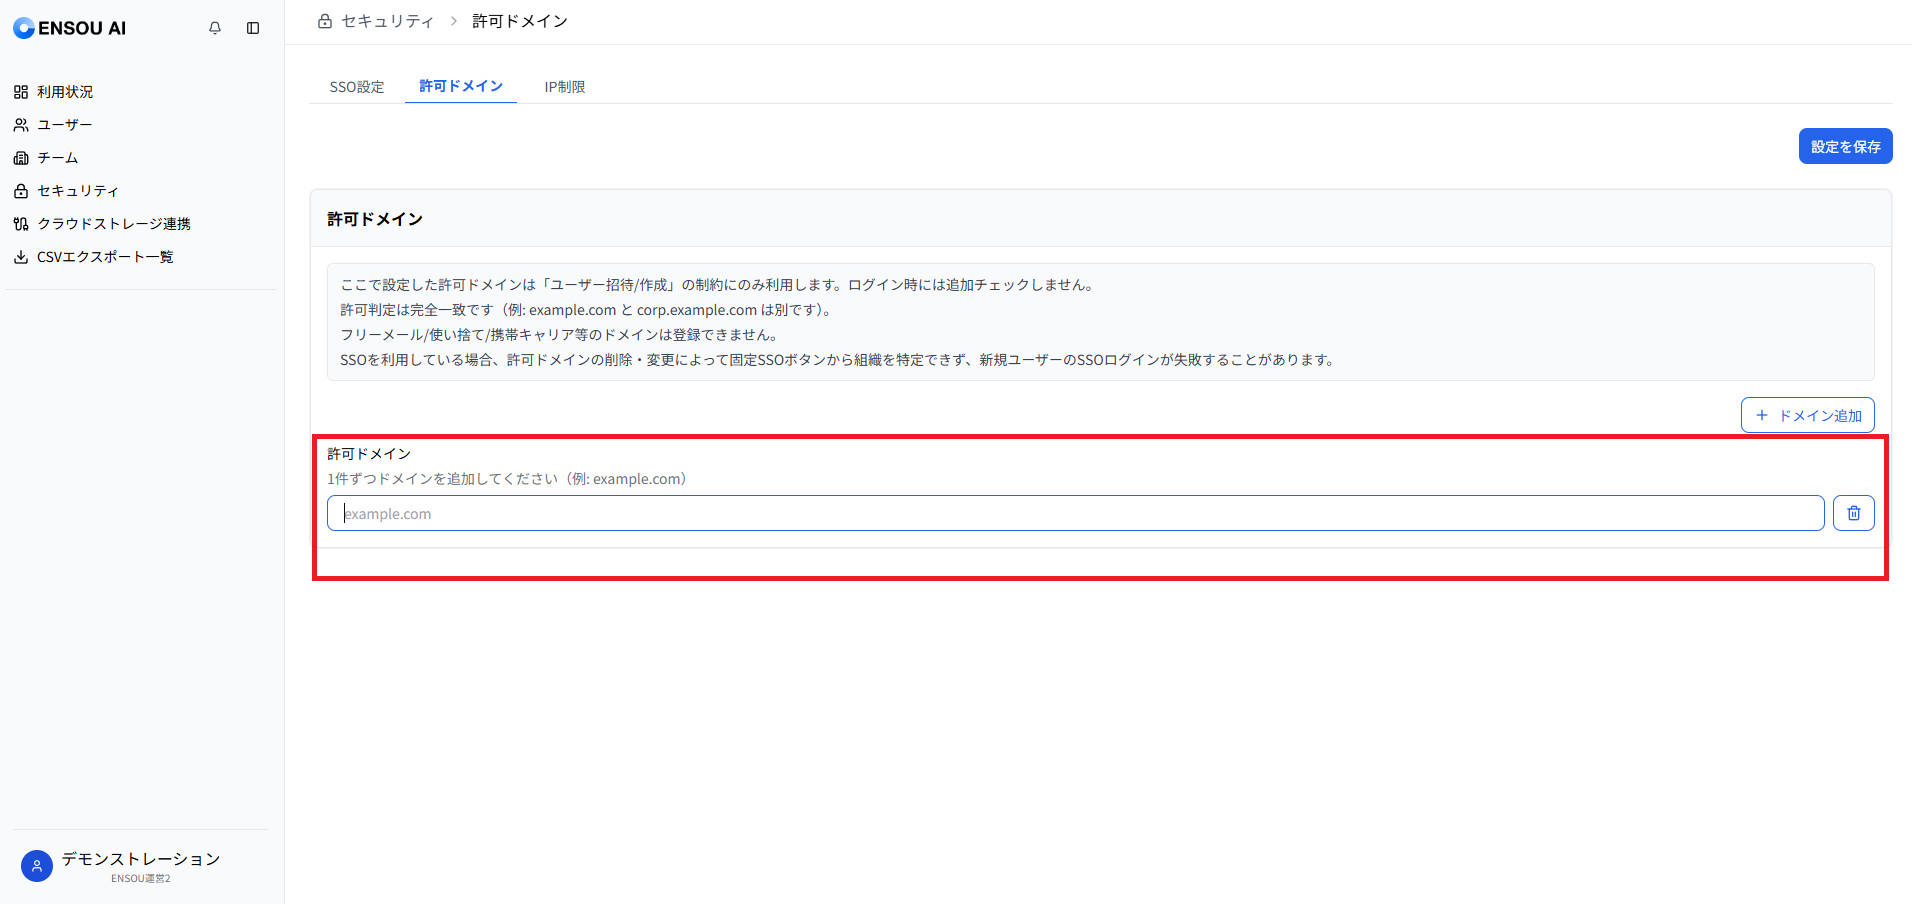Click the trash icon beside the domain field
Viewport: 1912px width, 904px height.
[x=1853, y=513]
